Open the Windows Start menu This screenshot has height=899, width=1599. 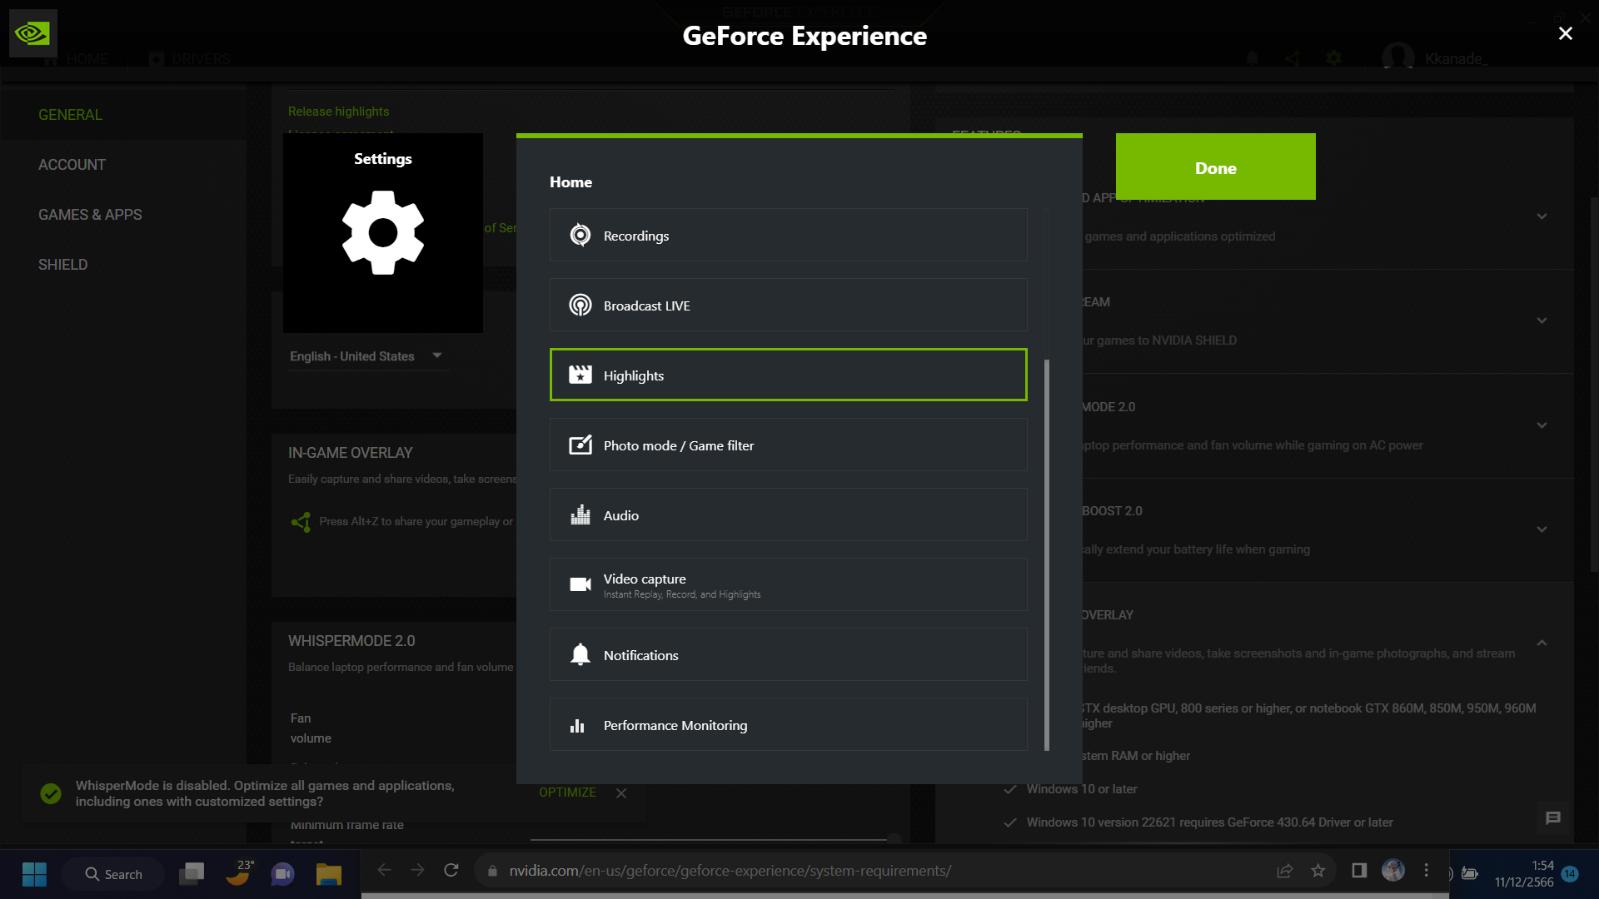coord(34,874)
